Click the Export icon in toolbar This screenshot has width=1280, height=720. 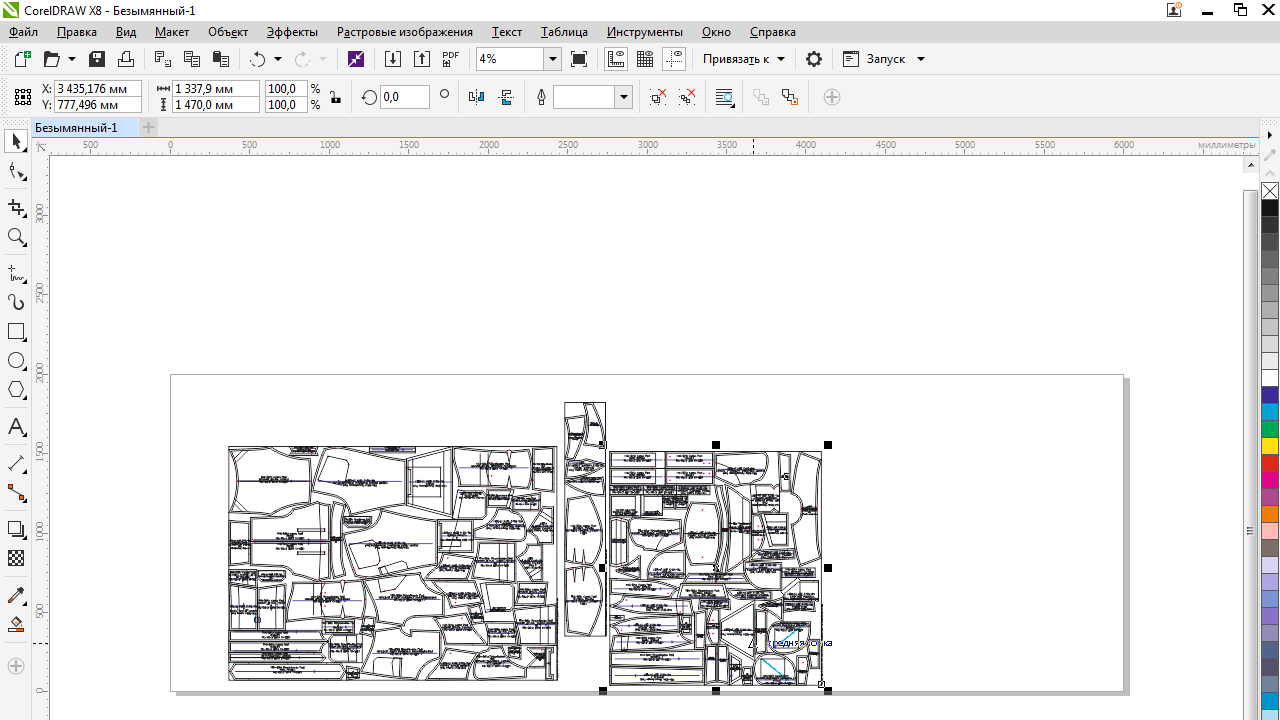point(422,59)
